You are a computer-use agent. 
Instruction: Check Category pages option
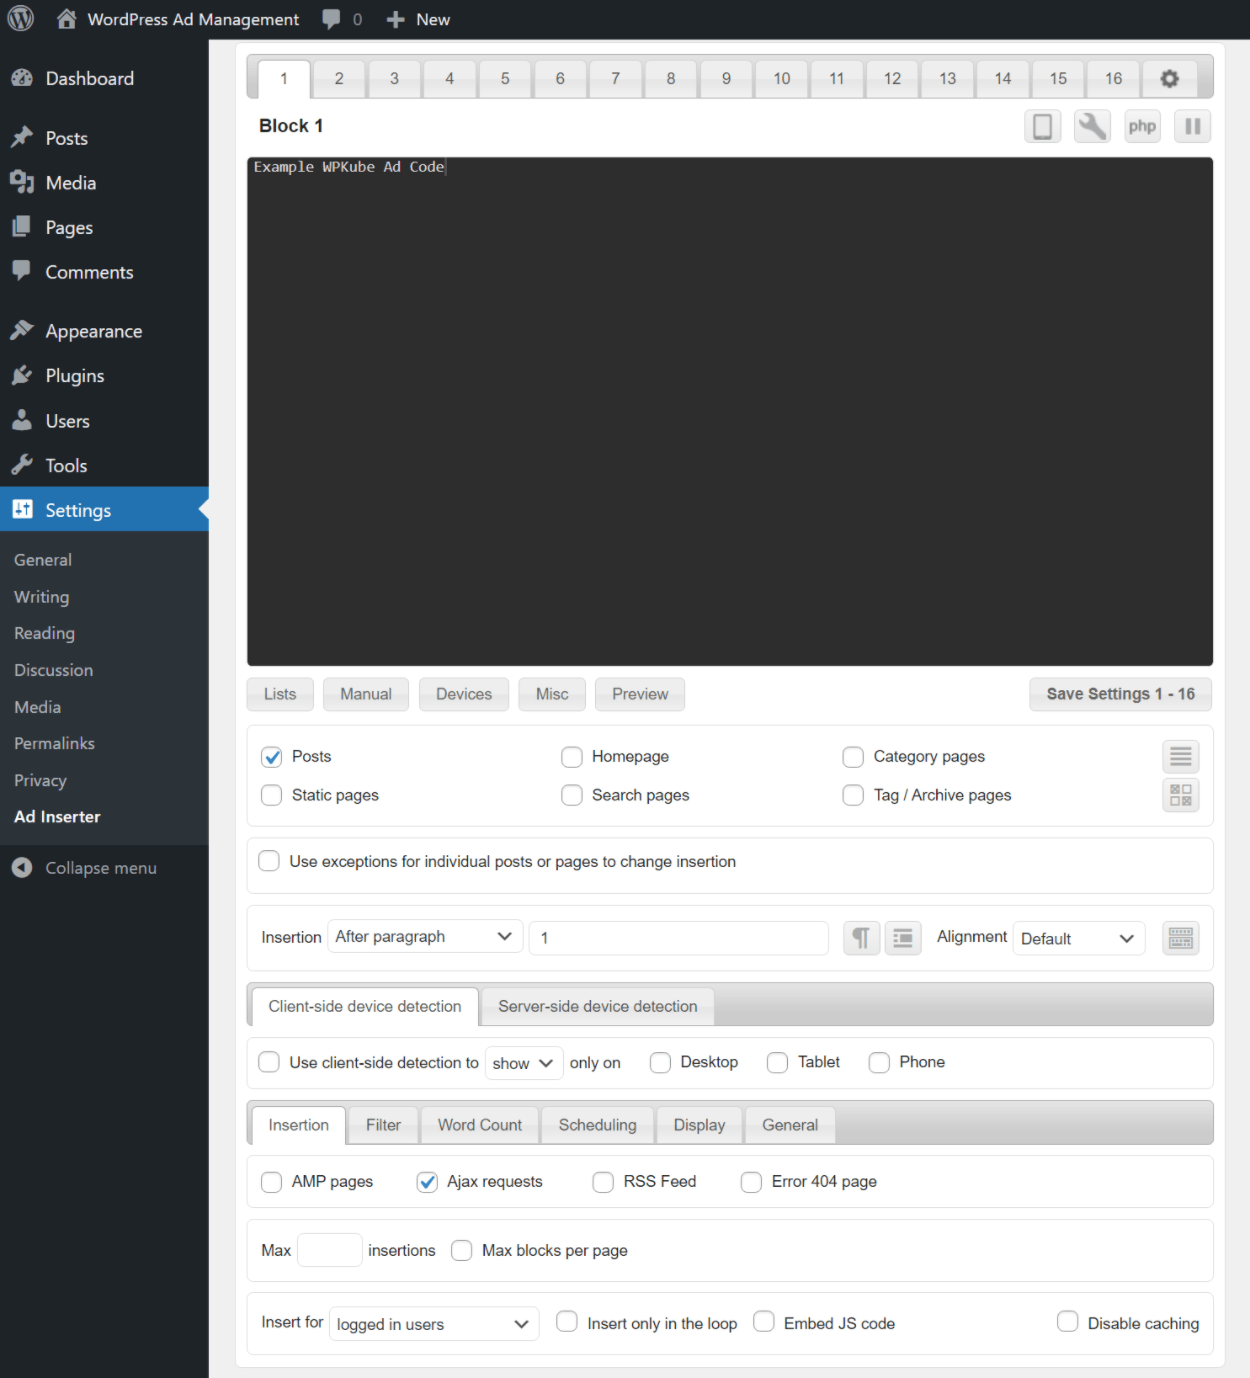tap(853, 757)
